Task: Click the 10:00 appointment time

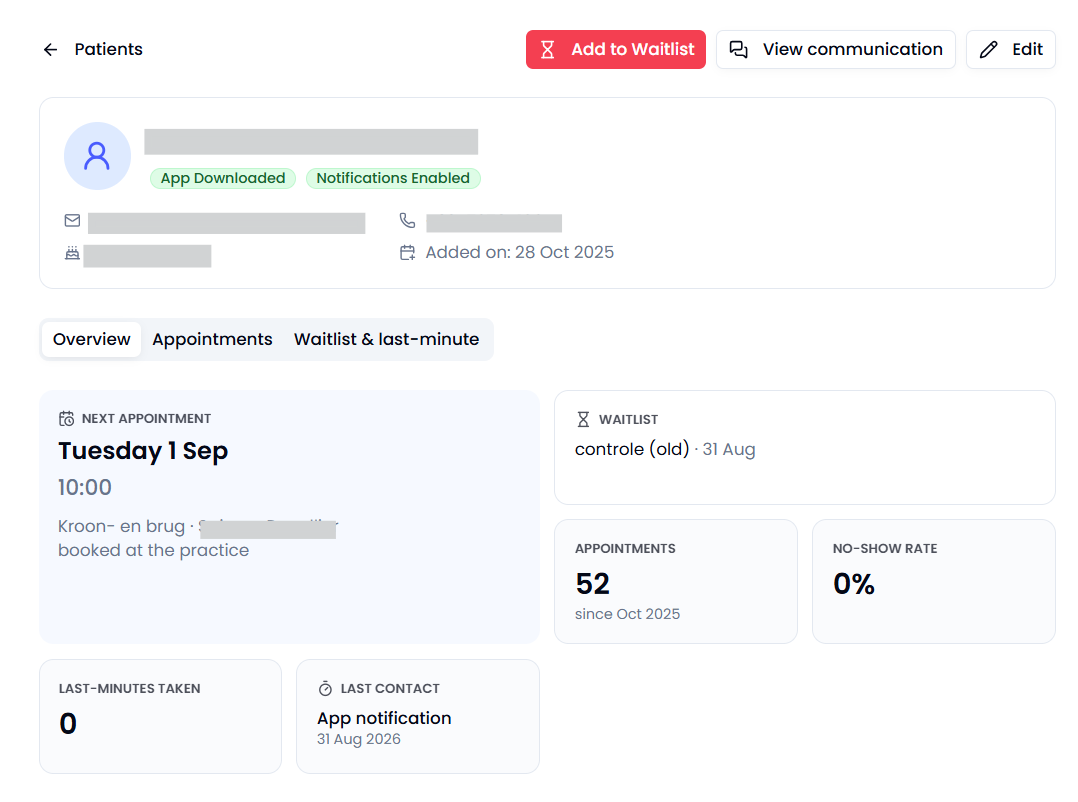Action: [x=85, y=487]
